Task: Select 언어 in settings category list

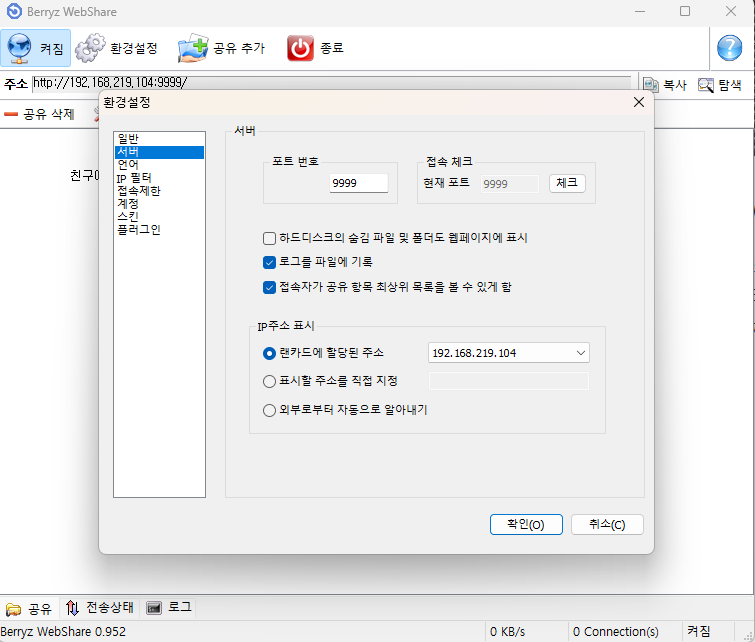Action: pos(159,165)
